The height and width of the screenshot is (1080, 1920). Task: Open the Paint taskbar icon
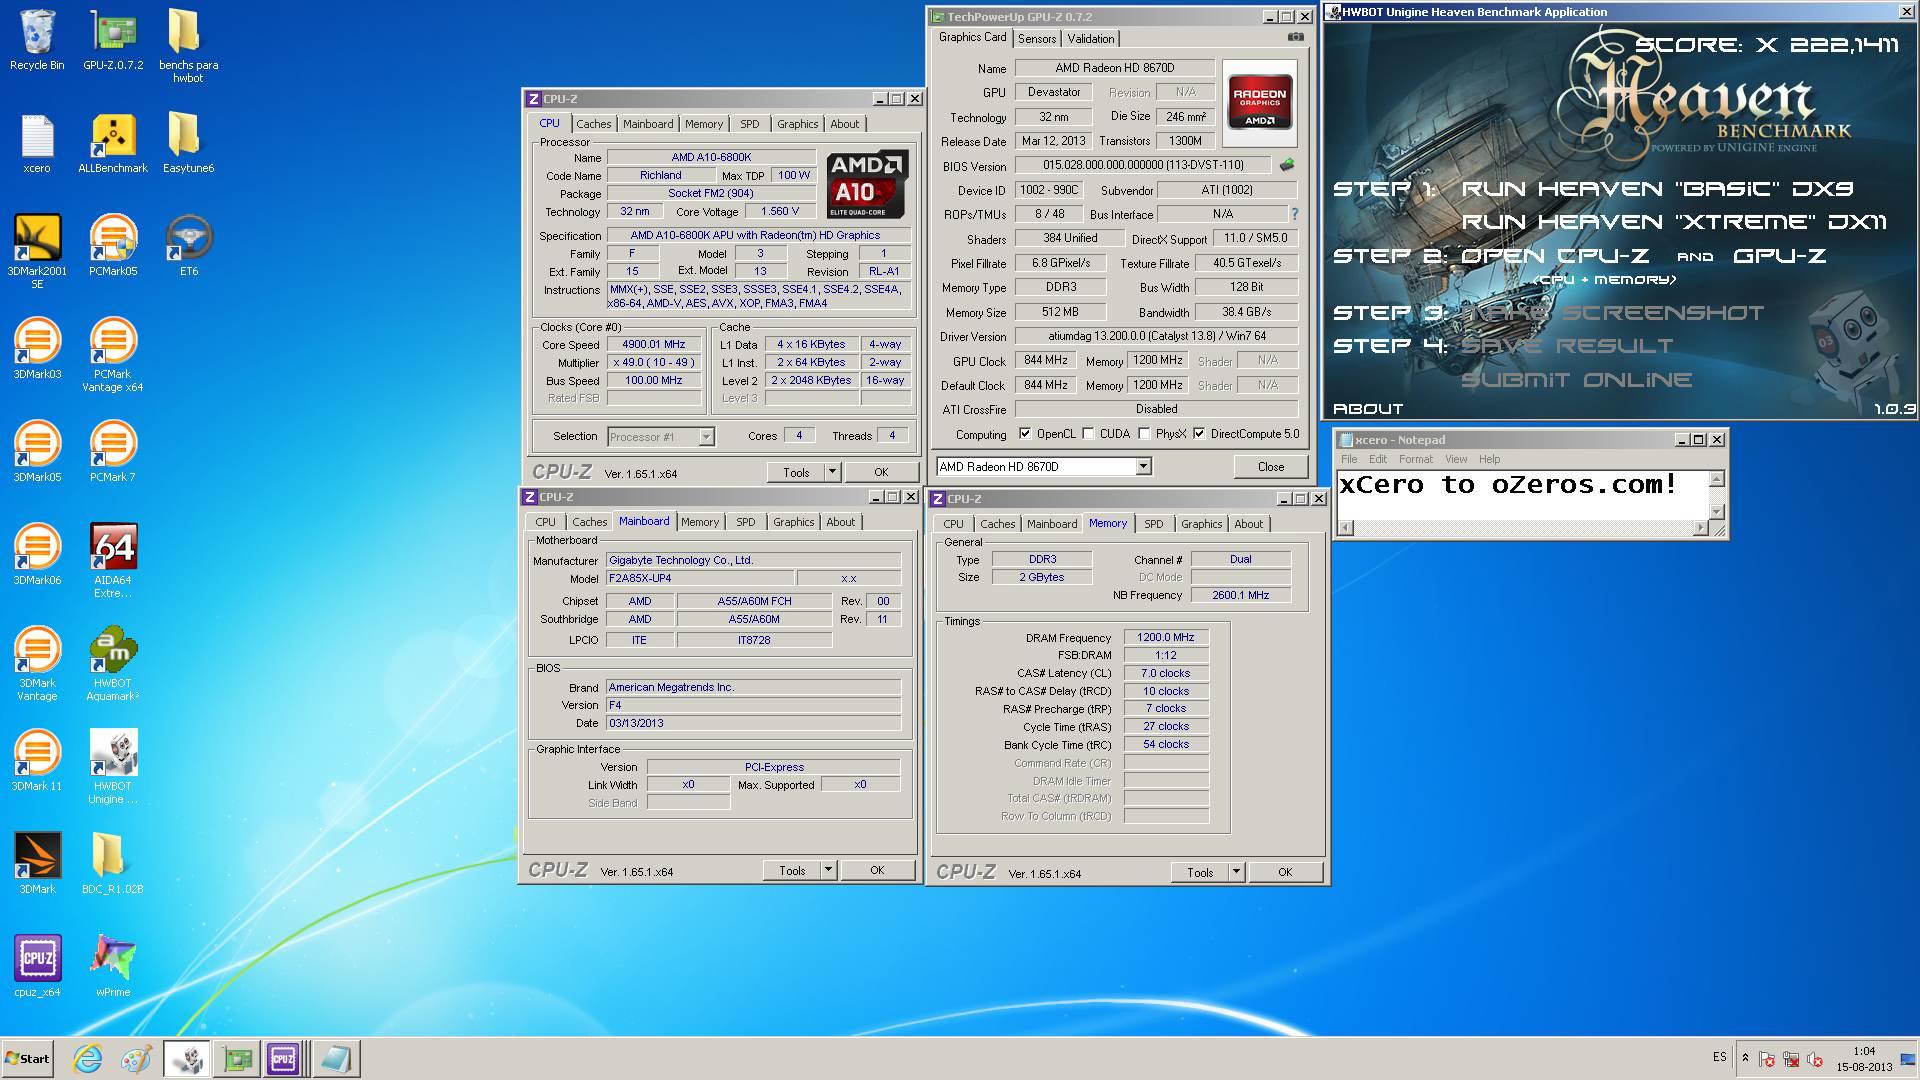[x=136, y=1059]
